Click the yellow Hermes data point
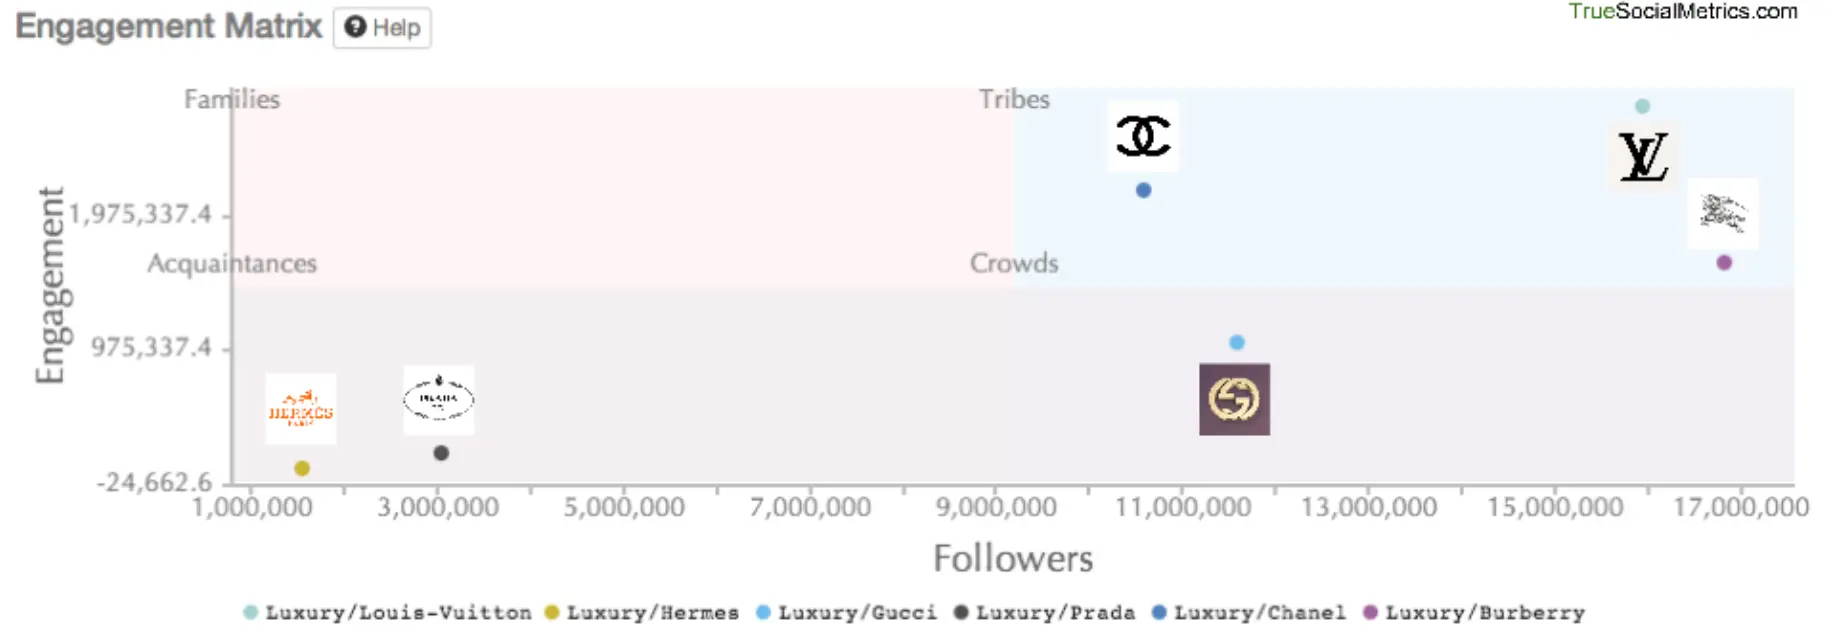This screenshot has height=636, width=1836. 302,468
